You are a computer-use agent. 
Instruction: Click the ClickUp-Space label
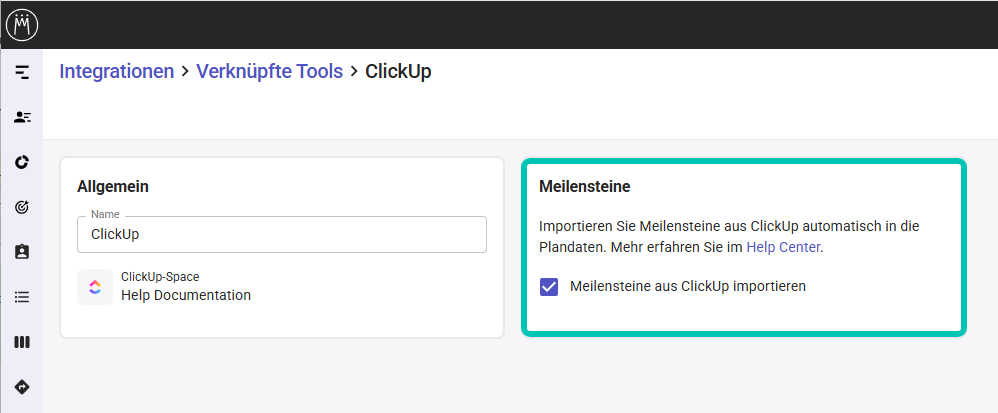pyautogui.click(x=160, y=277)
